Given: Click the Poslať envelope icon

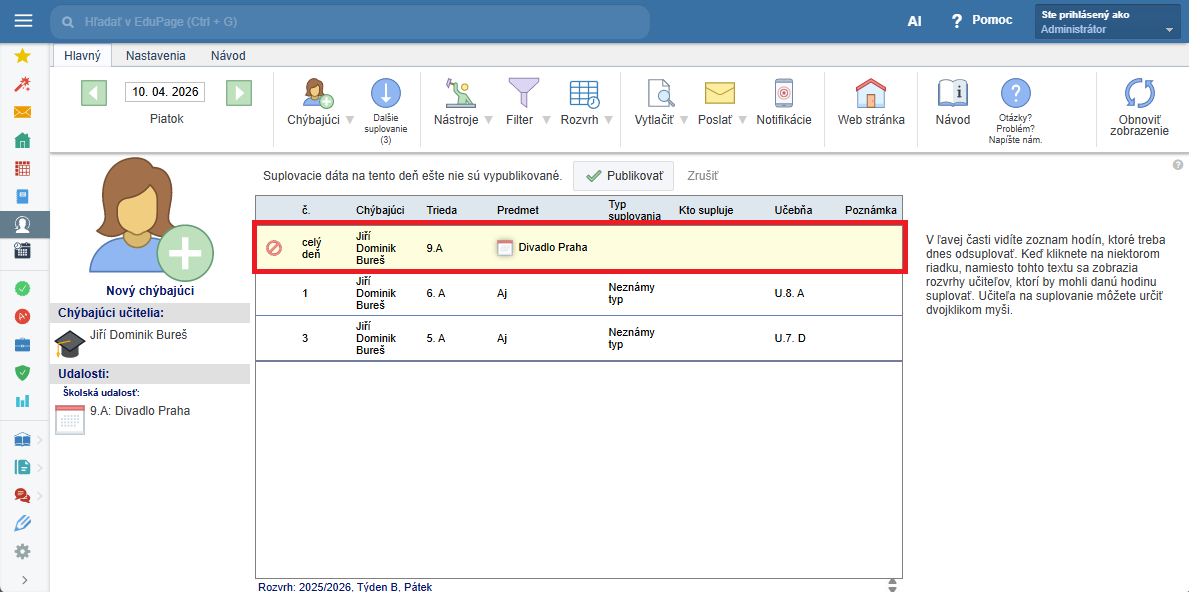Looking at the screenshot, I should 718,94.
